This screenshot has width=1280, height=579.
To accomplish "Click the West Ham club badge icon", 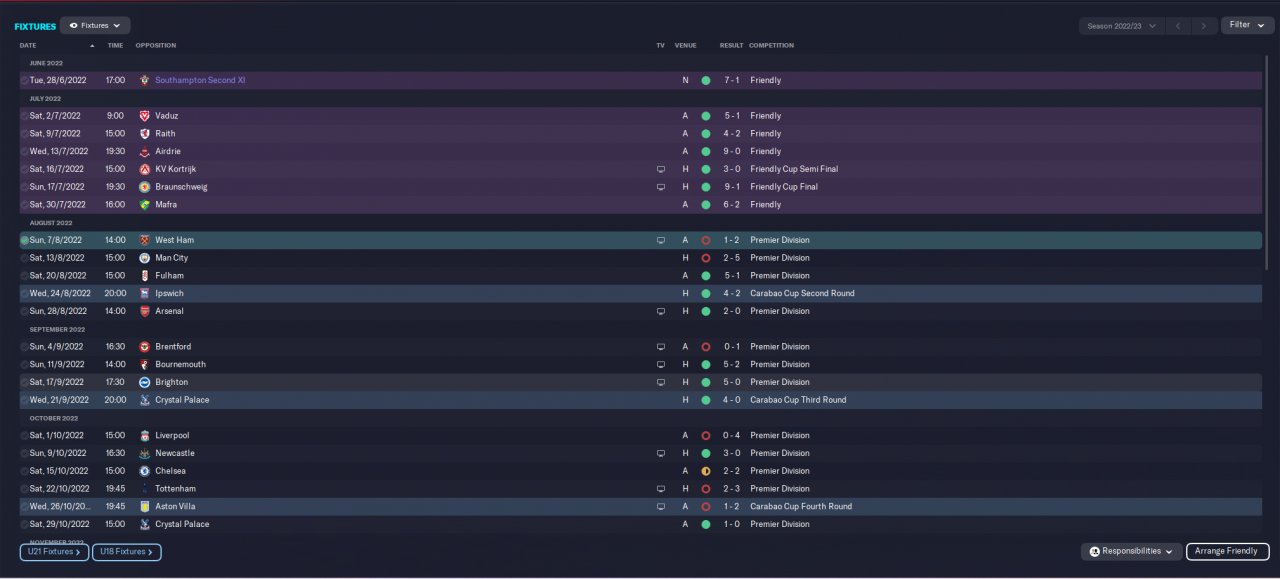I will (x=144, y=240).
